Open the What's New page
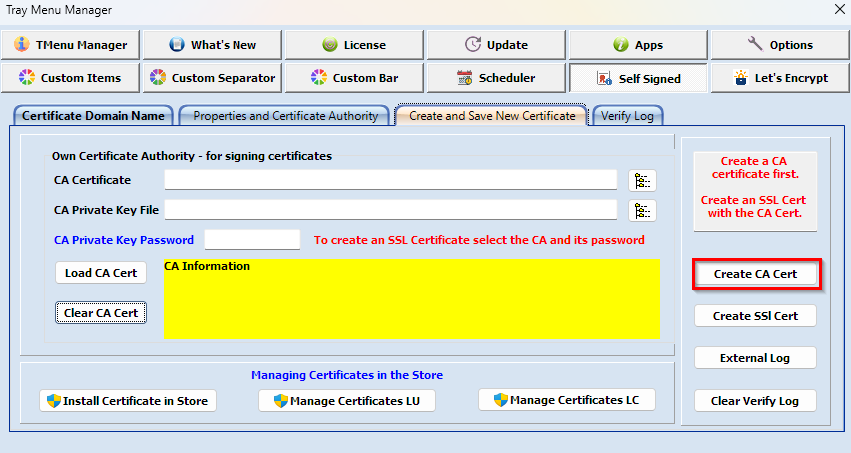The width and height of the screenshot is (851, 453). coord(212,44)
